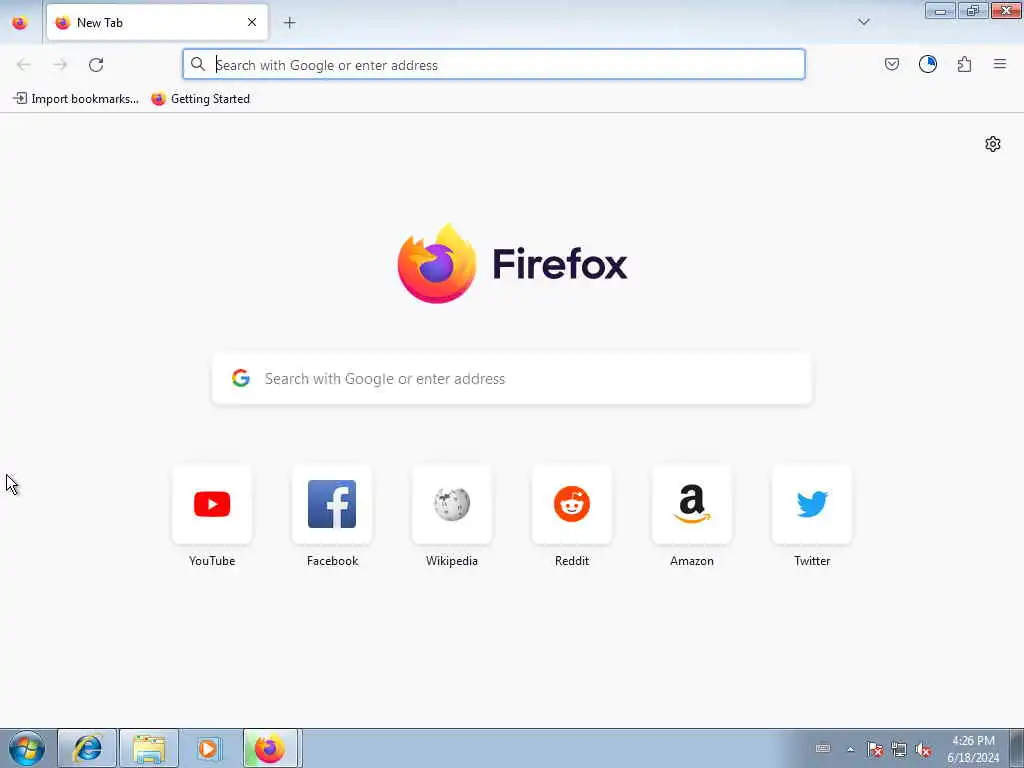Open the Firefox account icon
Image resolution: width=1024 pixels, height=768 pixels.
tap(927, 64)
